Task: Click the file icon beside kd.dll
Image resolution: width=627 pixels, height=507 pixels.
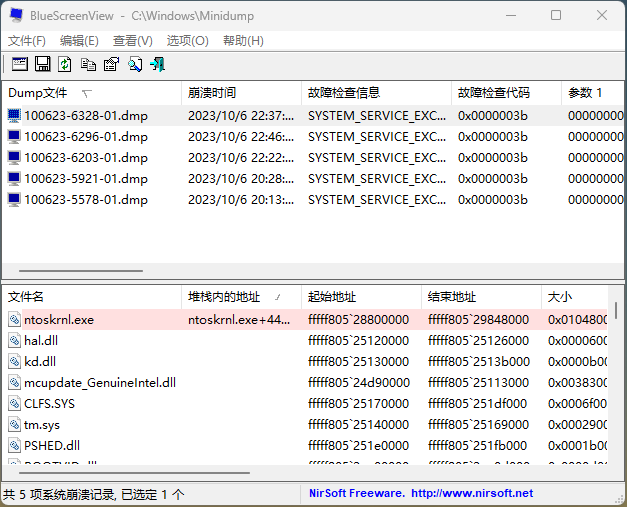Action: pos(14,361)
